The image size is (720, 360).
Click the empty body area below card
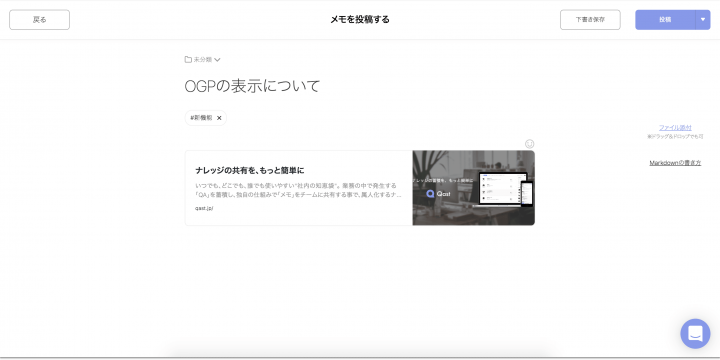pyautogui.click(x=360, y=285)
